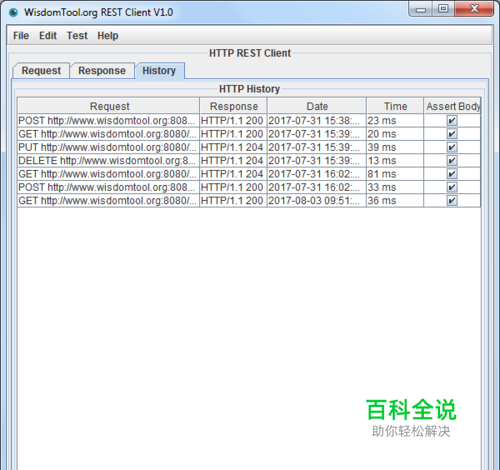
Task: Click the Time column header
Action: point(395,106)
